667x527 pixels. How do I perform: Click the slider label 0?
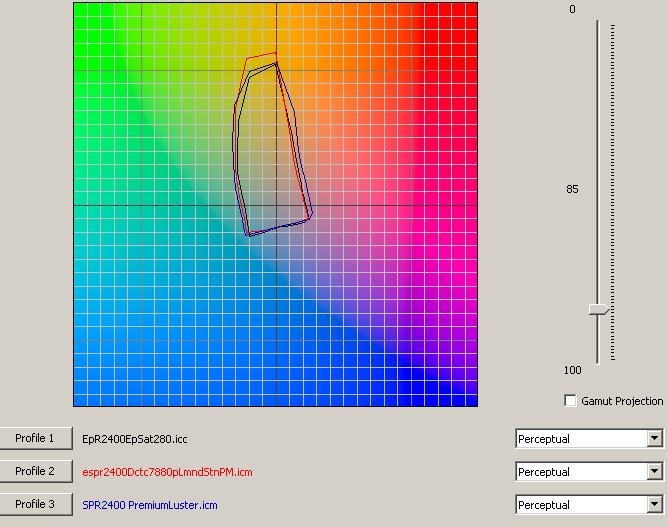pyautogui.click(x=572, y=9)
